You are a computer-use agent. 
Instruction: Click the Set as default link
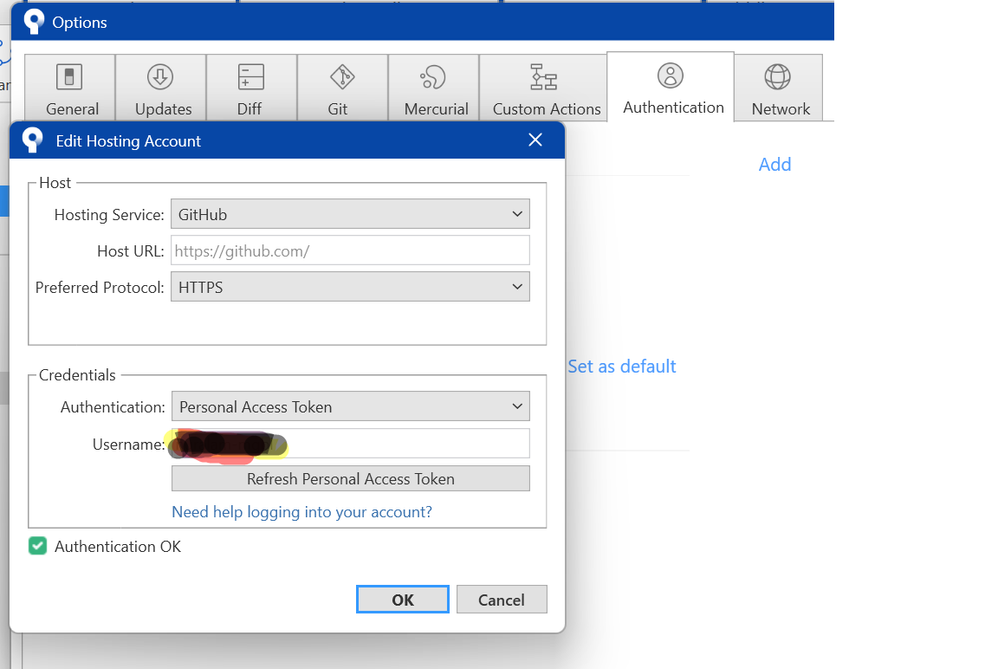pyautogui.click(x=622, y=367)
